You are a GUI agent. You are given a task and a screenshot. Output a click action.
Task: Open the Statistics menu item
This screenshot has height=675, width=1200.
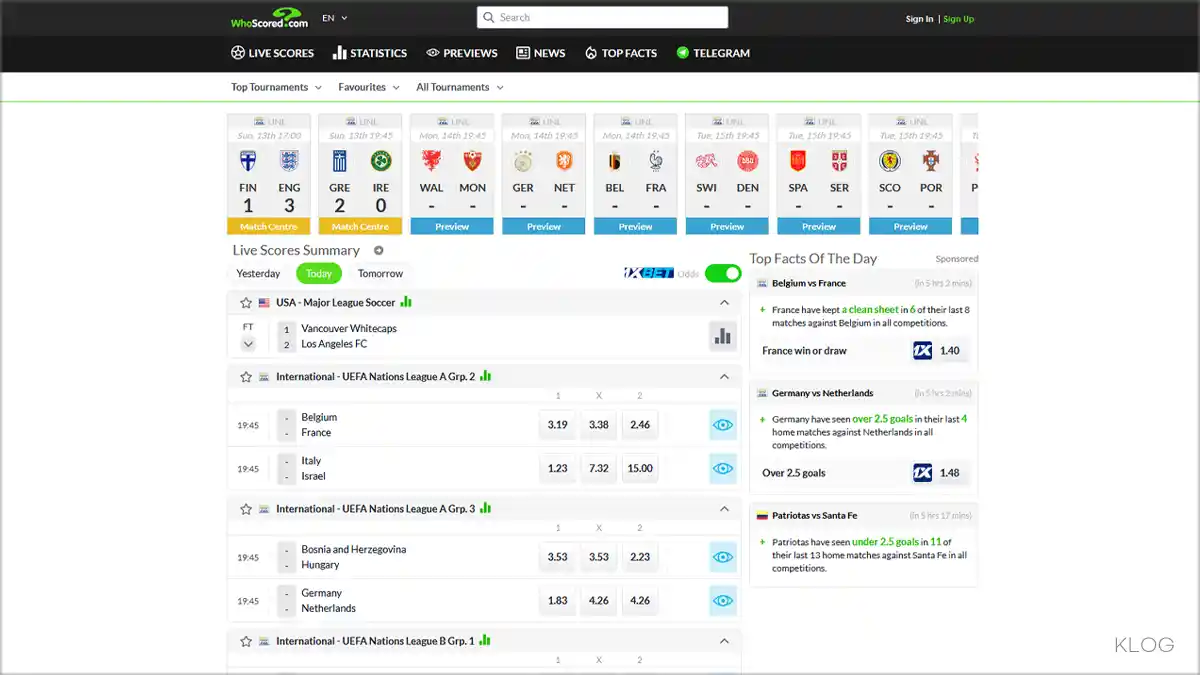[x=370, y=53]
